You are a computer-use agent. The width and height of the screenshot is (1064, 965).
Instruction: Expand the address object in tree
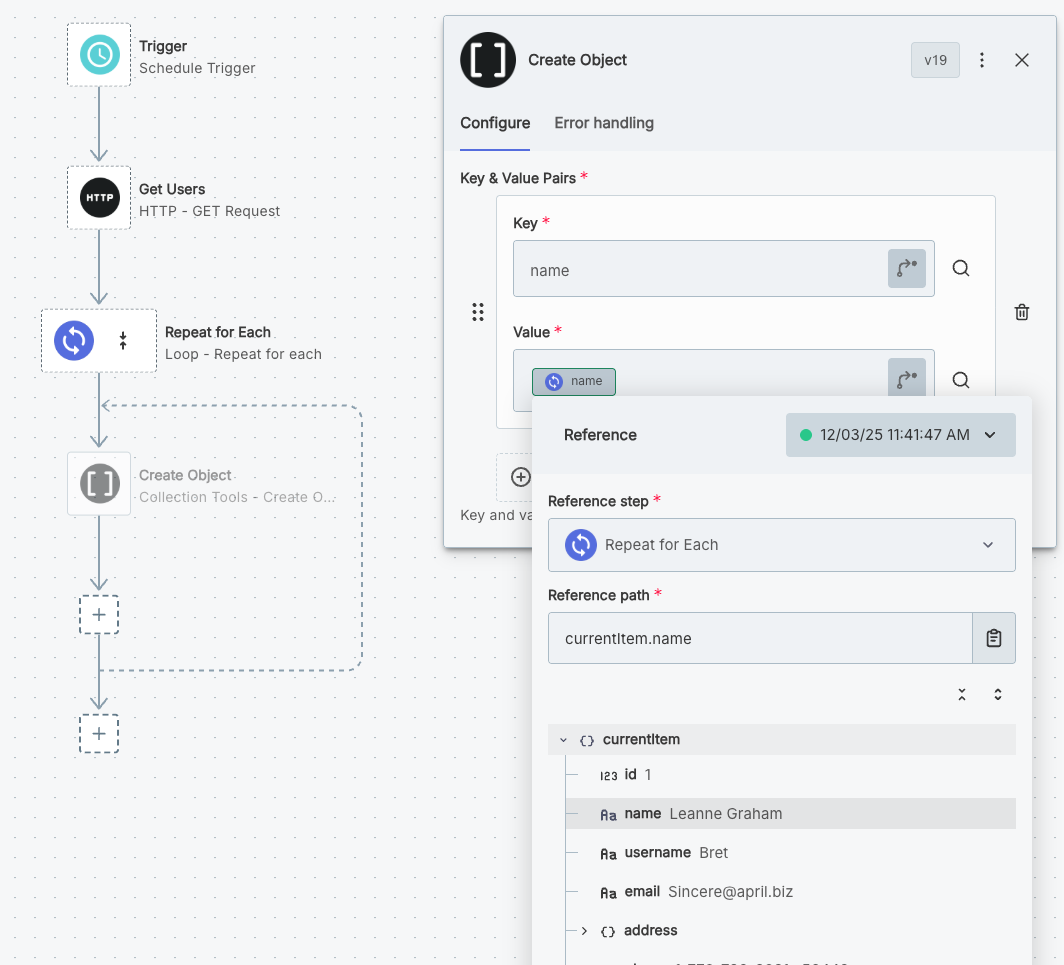click(584, 931)
